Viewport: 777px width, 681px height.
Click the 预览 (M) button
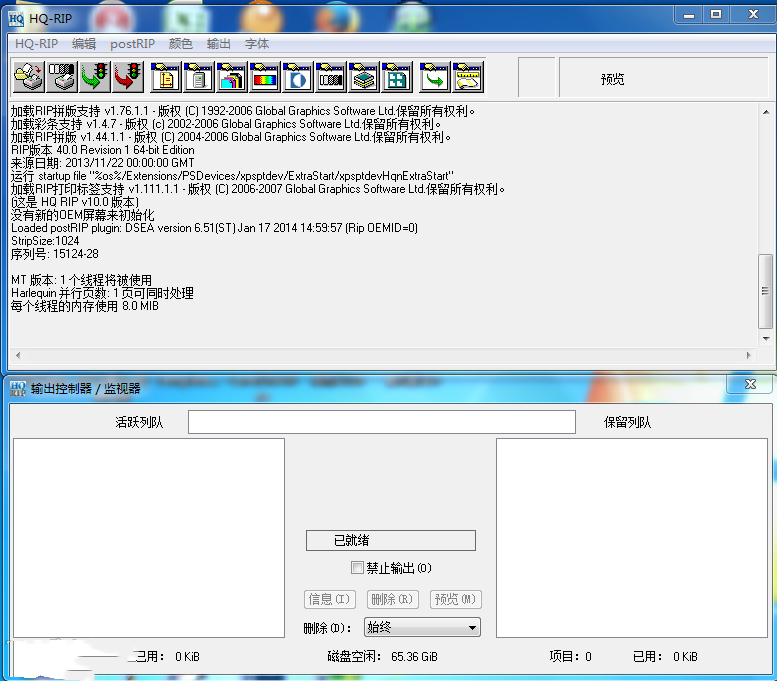point(455,599)
